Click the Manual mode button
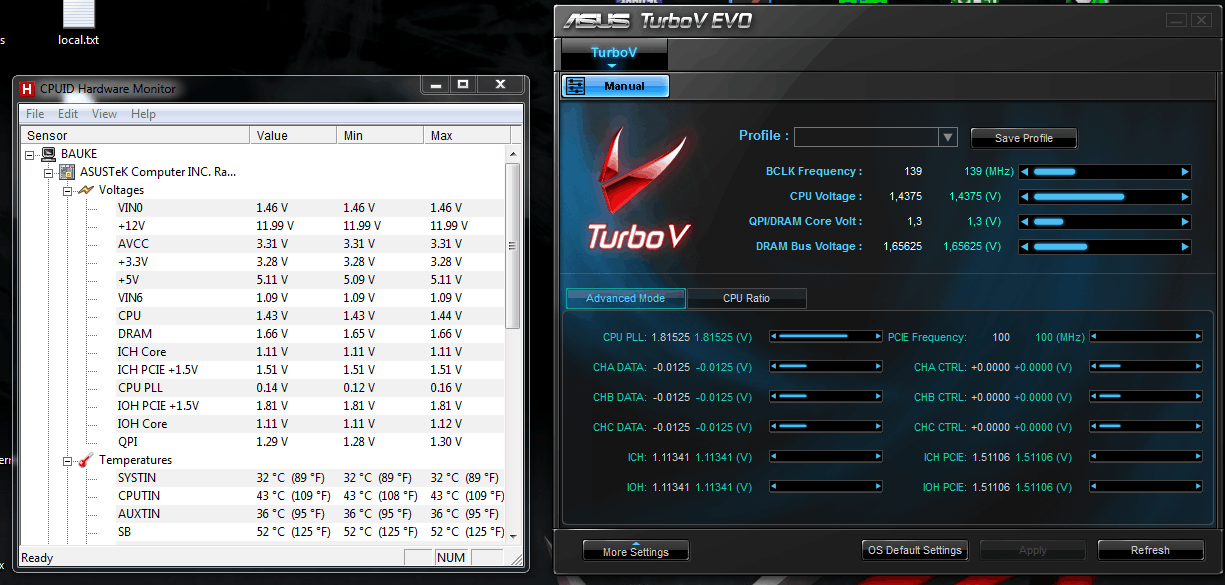Viewport: 1225px width, 585px height. click(615, 86)
